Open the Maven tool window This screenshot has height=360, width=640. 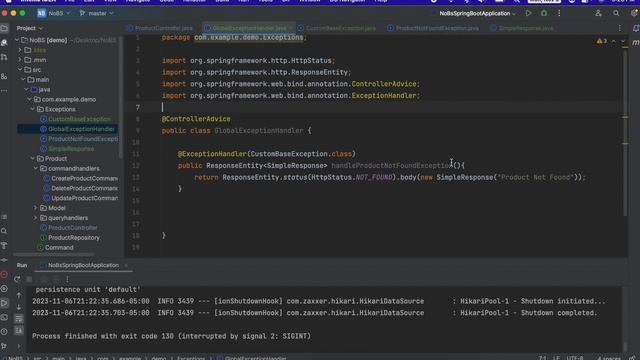point(636,42)
